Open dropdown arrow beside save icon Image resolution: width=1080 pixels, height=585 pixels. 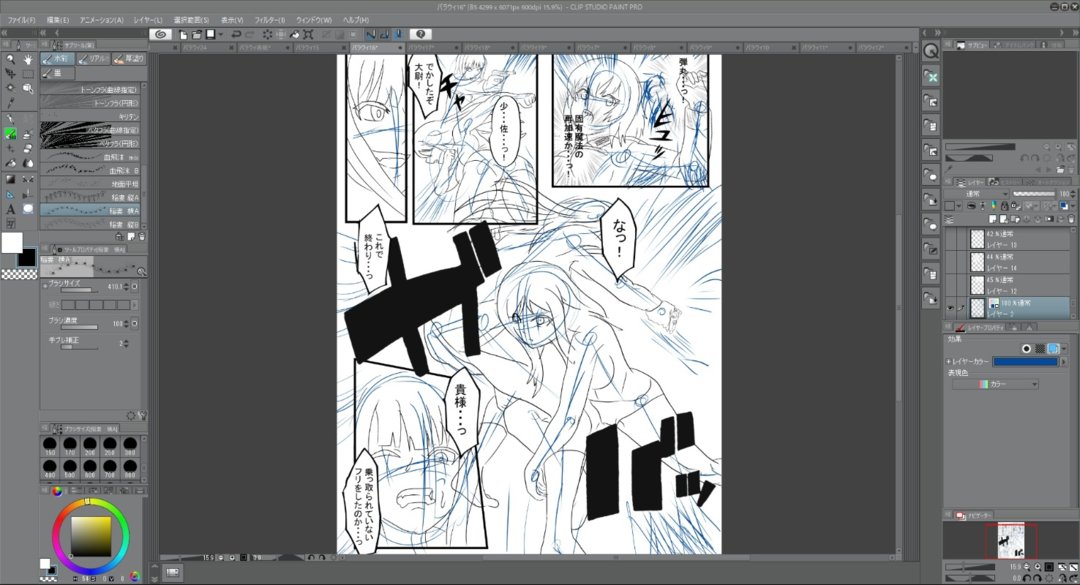coord(220,34)
